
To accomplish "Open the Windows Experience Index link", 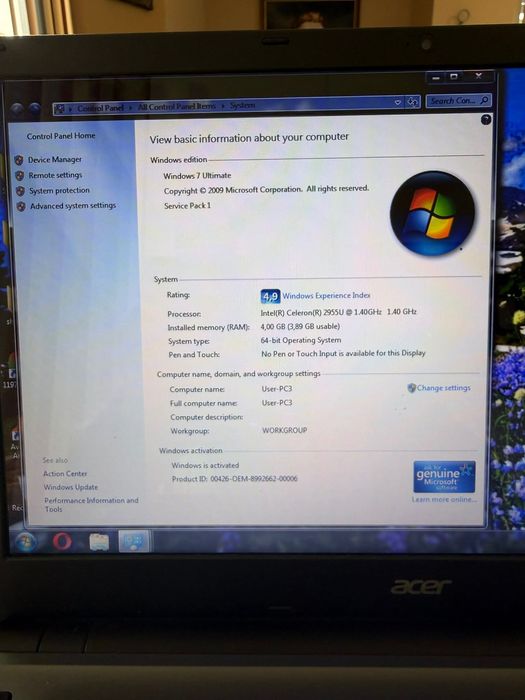I will click(326, 296).
